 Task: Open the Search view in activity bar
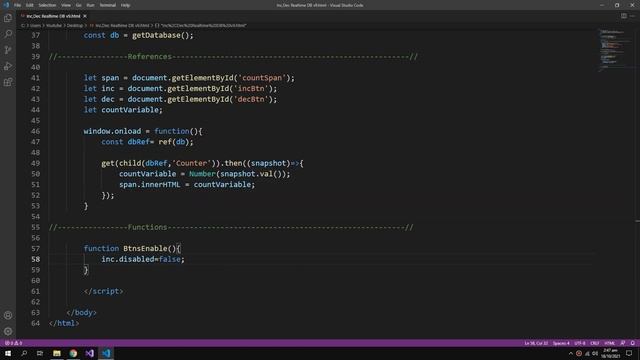tap(8, 34)
